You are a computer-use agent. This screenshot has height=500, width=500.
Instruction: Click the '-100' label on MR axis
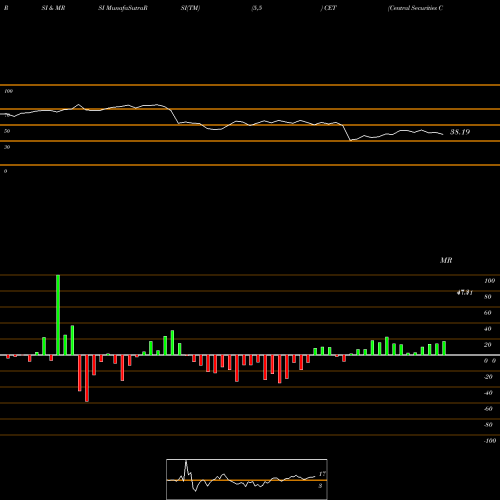490,441
